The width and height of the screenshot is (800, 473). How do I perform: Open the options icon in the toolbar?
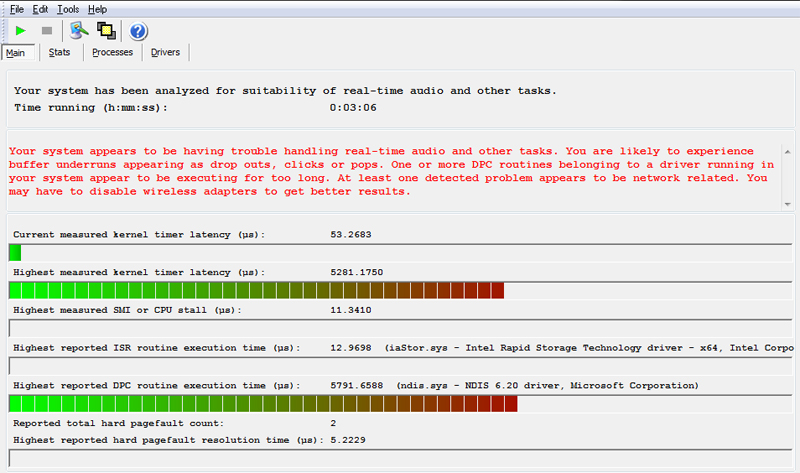79,31
